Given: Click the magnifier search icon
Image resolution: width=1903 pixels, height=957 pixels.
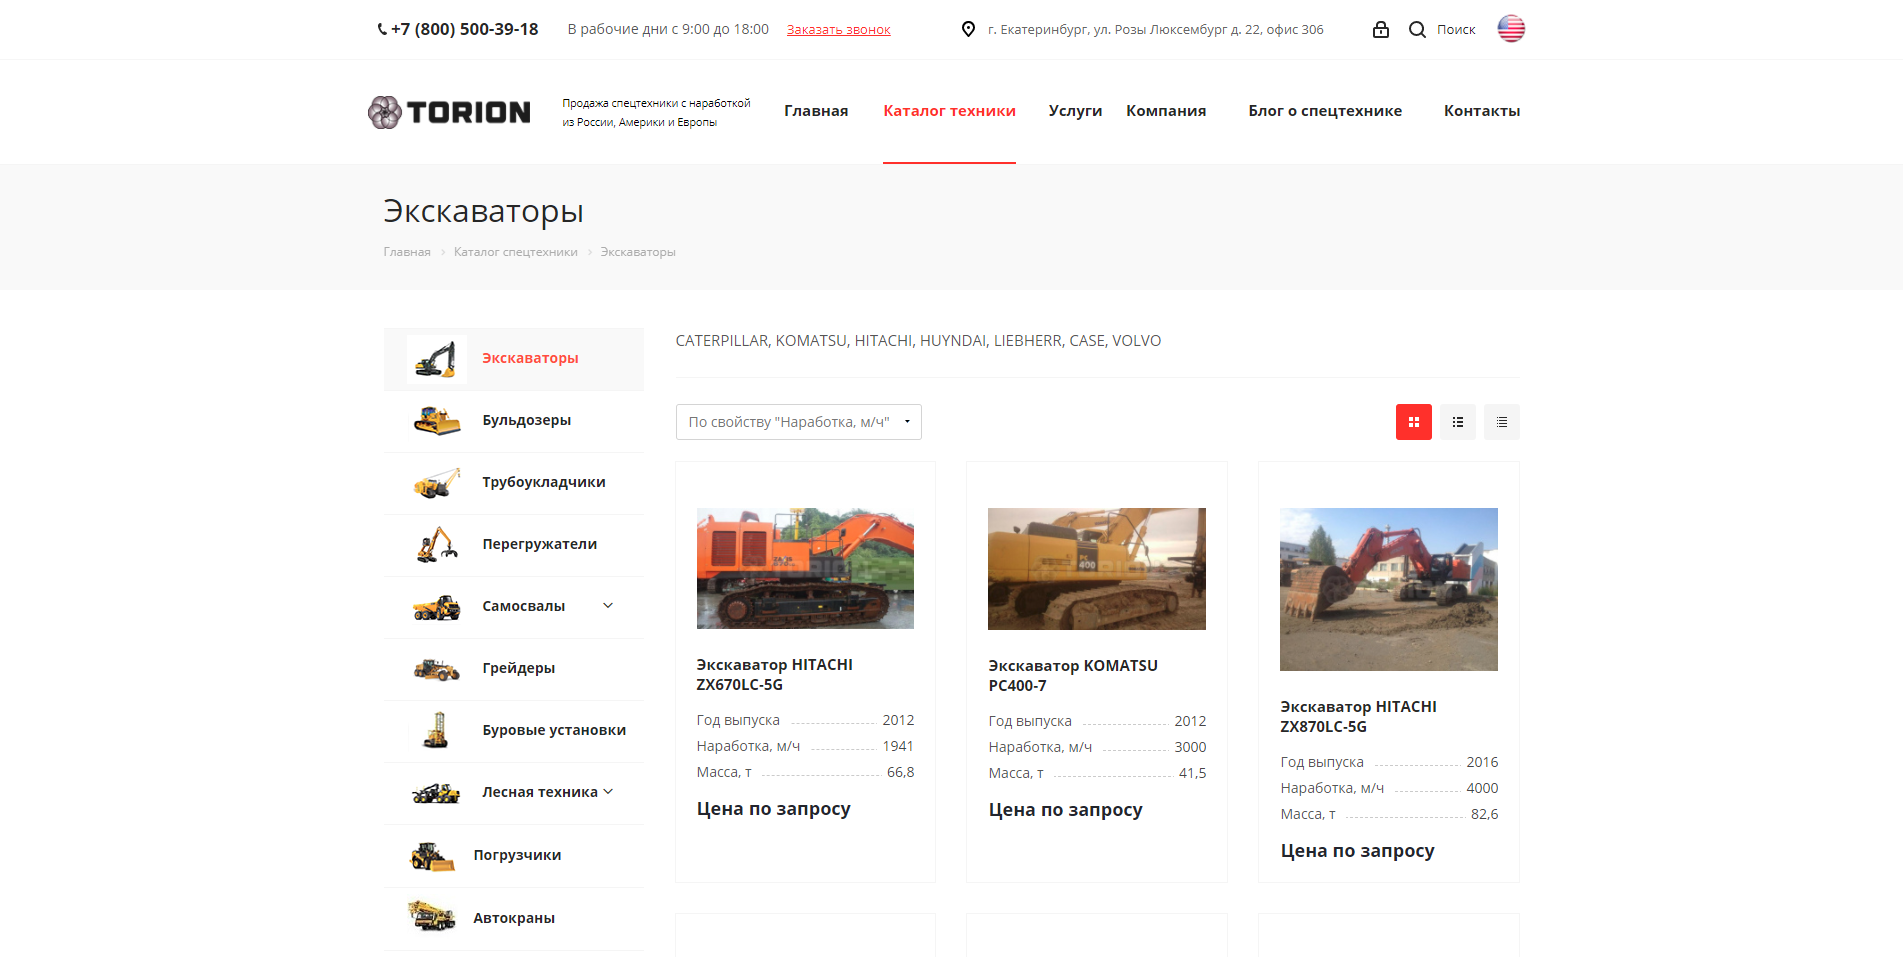Looking at the screenshot, I should (x=1417, y=29).
